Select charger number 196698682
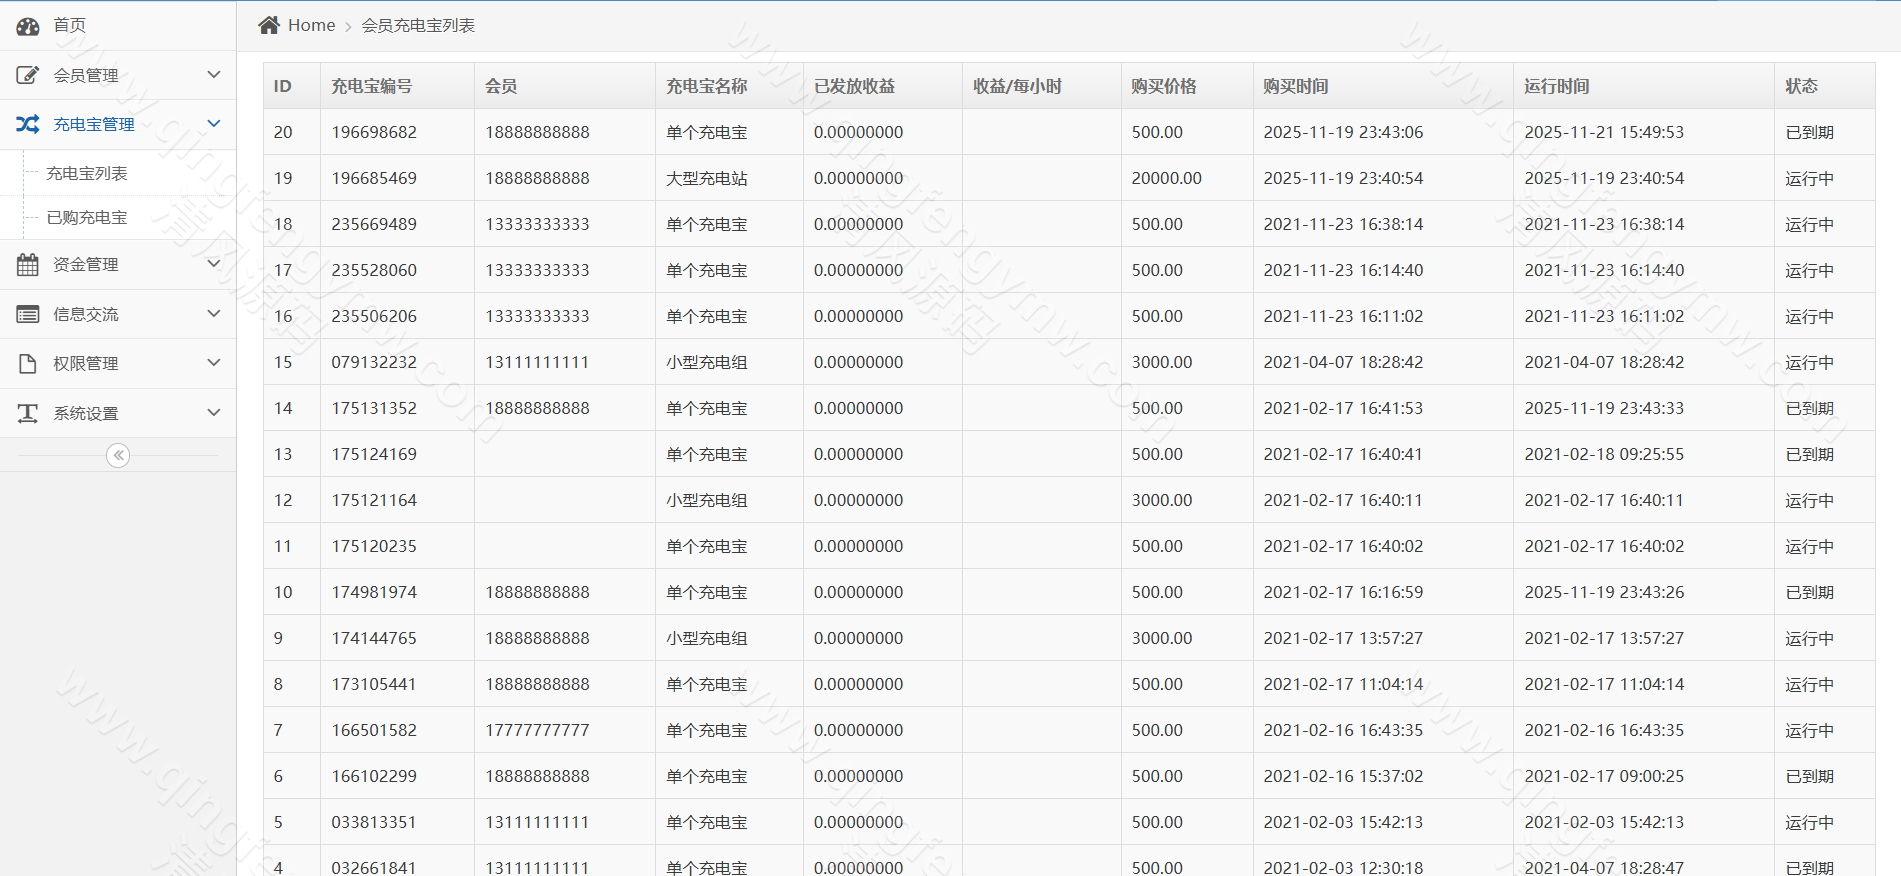Viewport: 1901px width, 876px height. pyautogui.click(x=374, y=132)
